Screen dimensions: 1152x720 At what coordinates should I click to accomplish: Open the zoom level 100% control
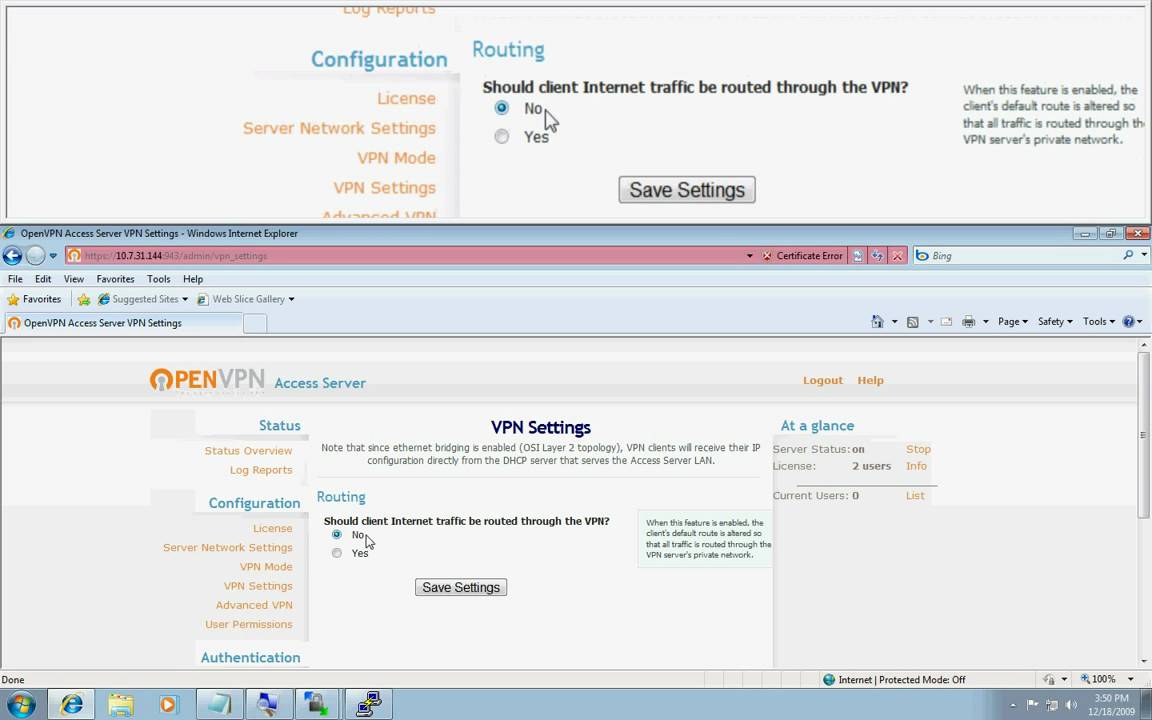point(1098,679)
